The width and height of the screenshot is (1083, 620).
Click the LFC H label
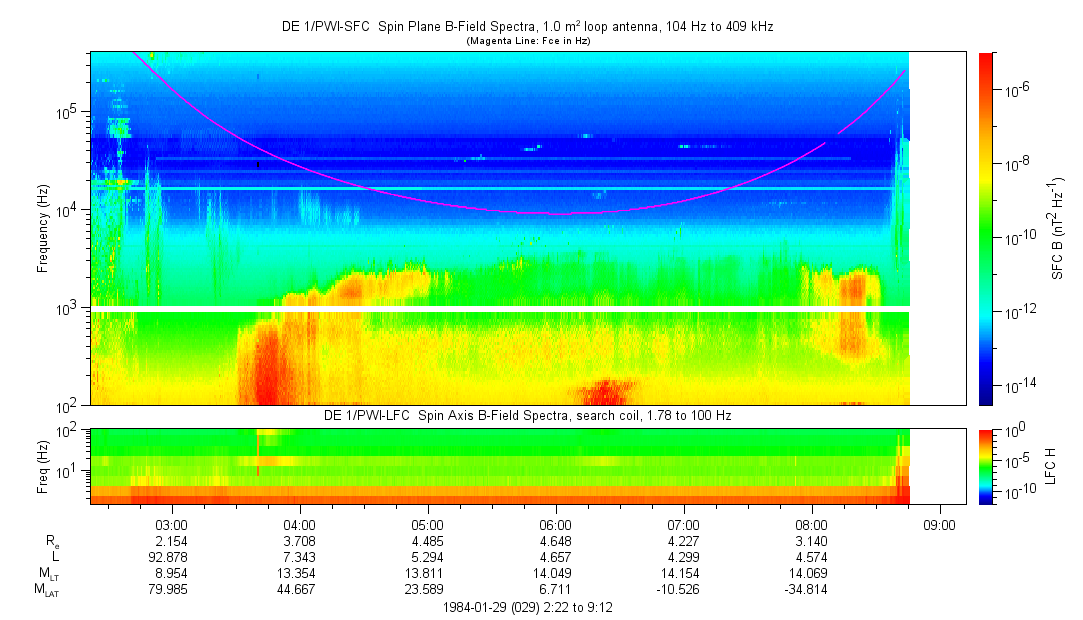[x=1051, y=466]
